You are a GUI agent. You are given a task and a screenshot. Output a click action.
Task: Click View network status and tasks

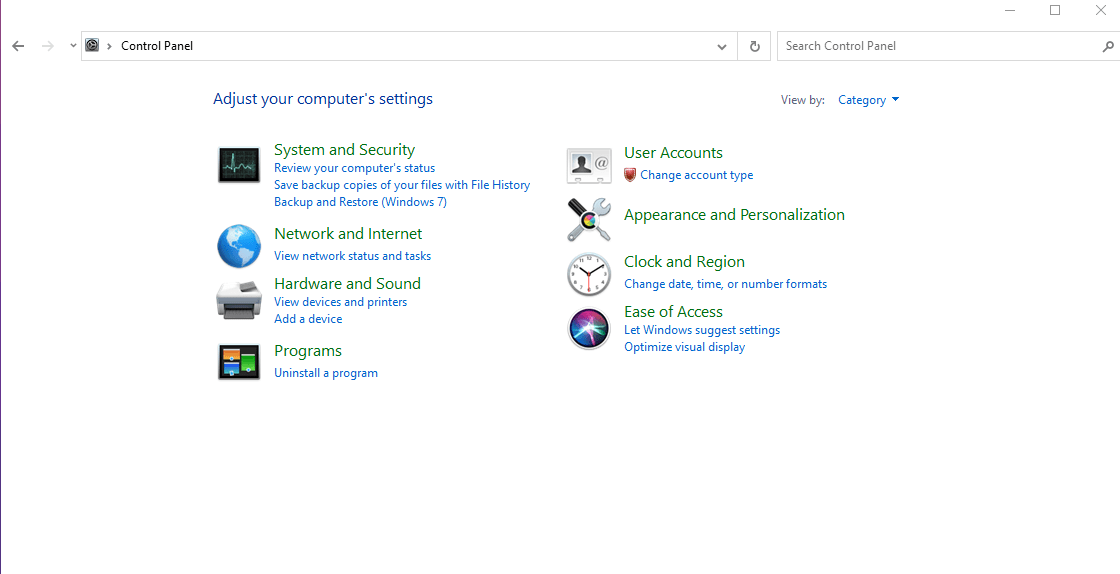coord(352,256)
